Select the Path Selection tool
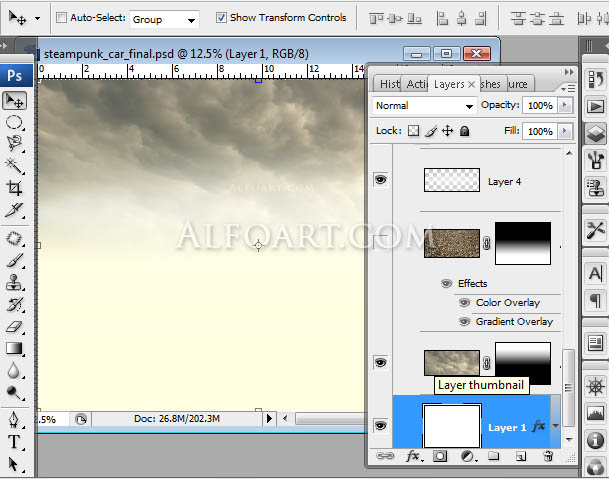The image size is (609, 479). pyautogui.click(x=14, y=464)
